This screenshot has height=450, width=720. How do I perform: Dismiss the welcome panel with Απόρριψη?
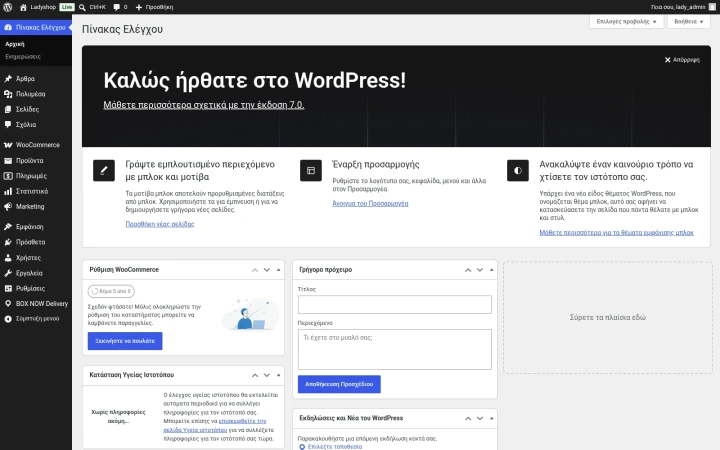coord(682,60)
